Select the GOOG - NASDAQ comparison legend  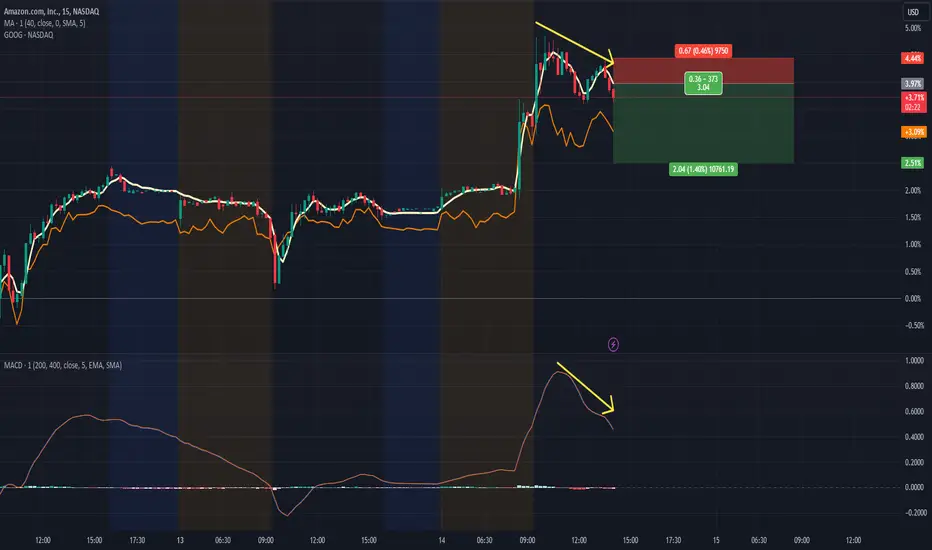coord(29,35)
